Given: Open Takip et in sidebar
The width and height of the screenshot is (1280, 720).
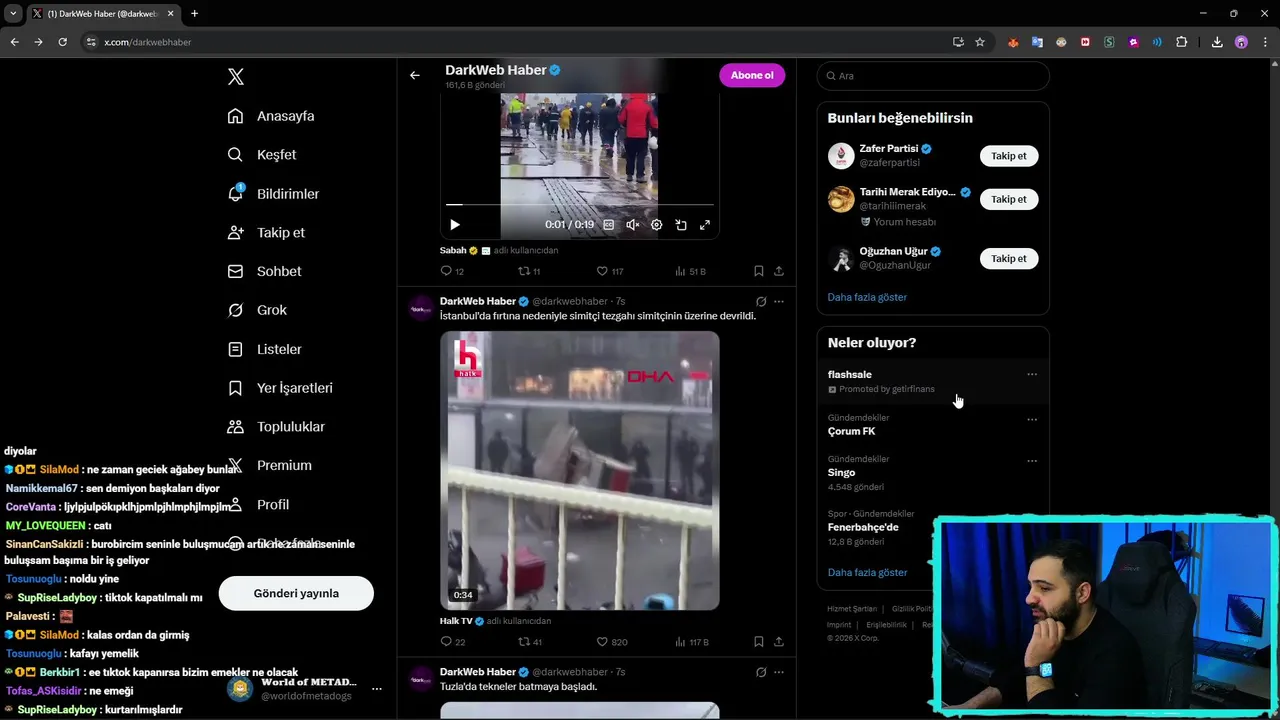Looking at the screenshot, I should click(266, 232).
